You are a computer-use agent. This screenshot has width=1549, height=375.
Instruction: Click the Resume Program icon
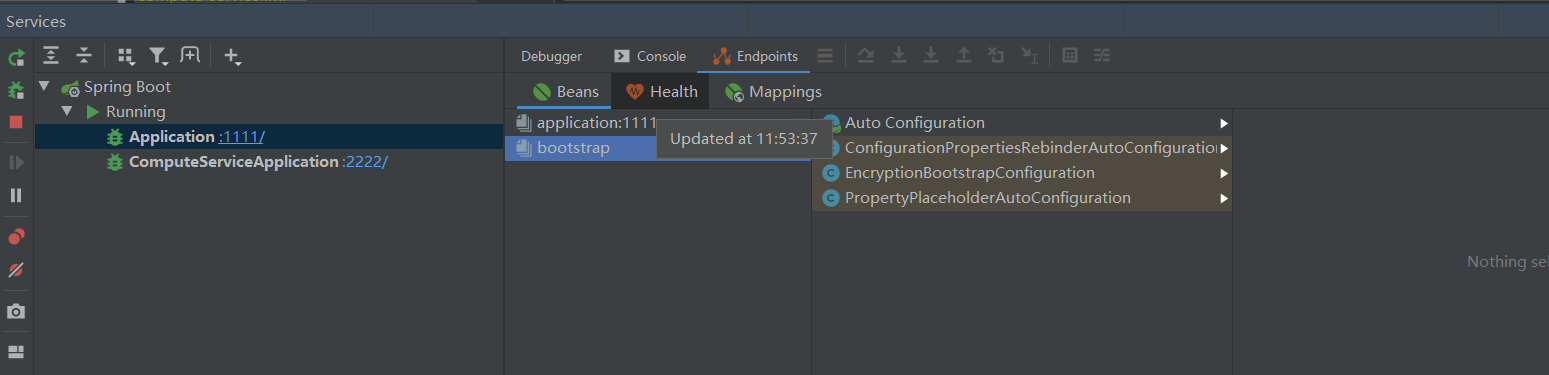[16, 162]
